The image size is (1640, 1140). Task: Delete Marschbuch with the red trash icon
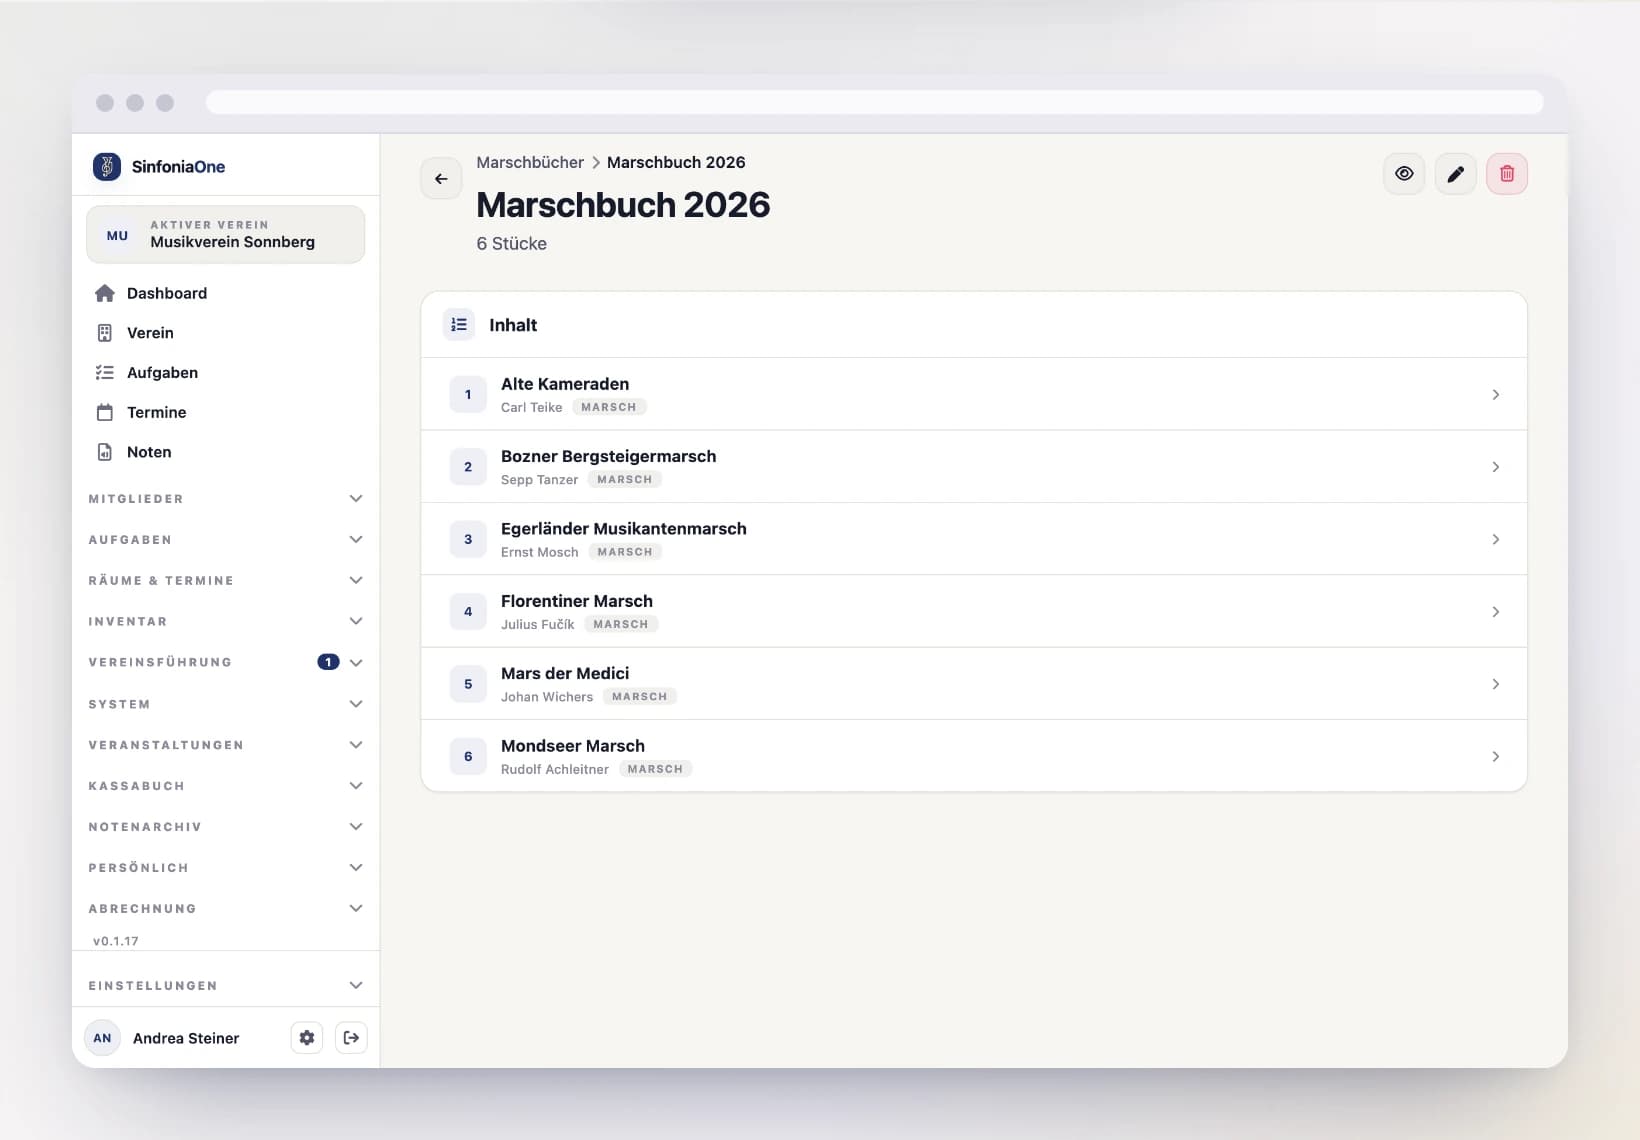click(x=1507, y=174)
